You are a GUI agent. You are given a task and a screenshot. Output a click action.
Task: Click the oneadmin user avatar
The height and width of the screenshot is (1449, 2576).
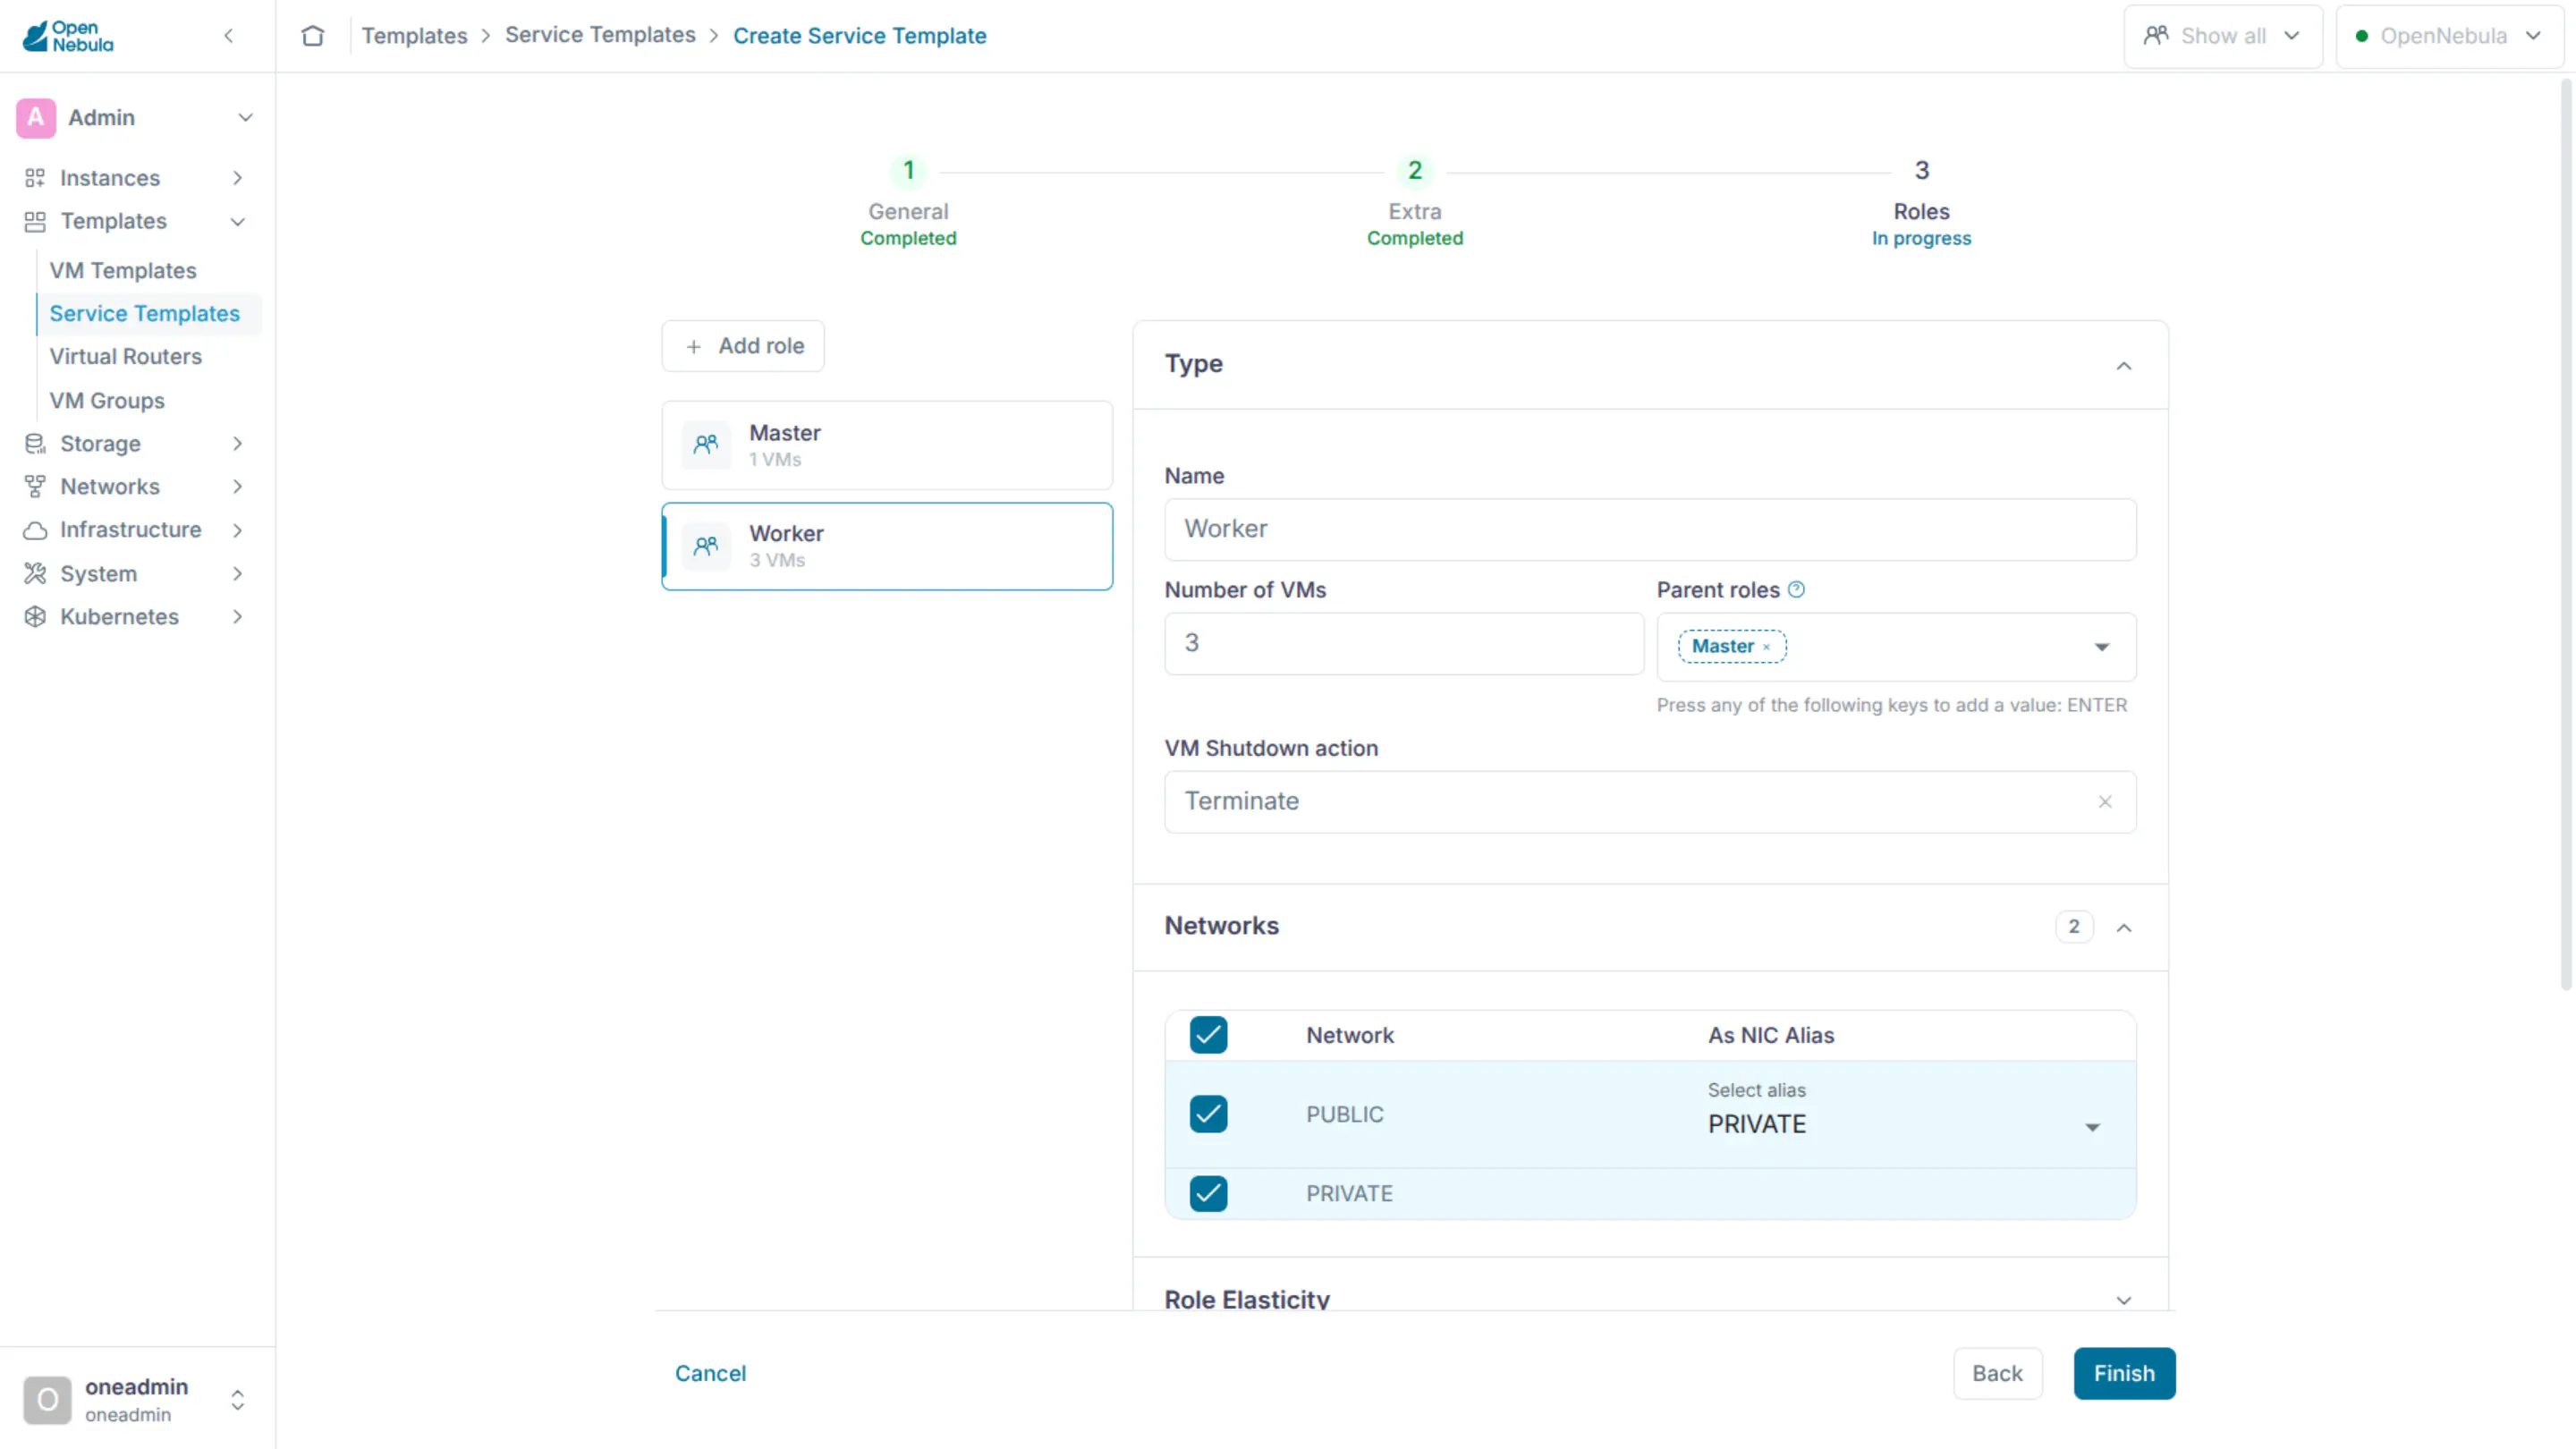point(47,1399)
